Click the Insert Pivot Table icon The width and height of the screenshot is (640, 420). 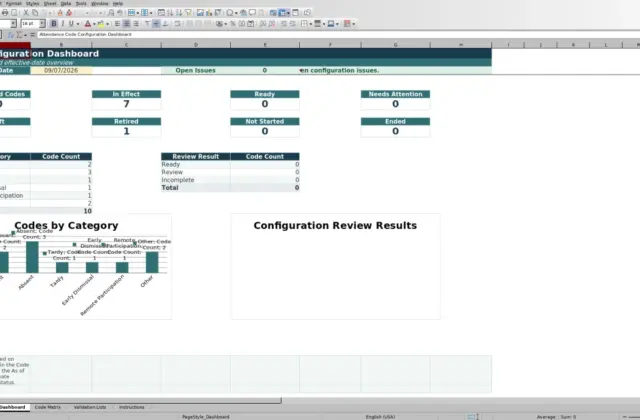click(x=218, y=13)
